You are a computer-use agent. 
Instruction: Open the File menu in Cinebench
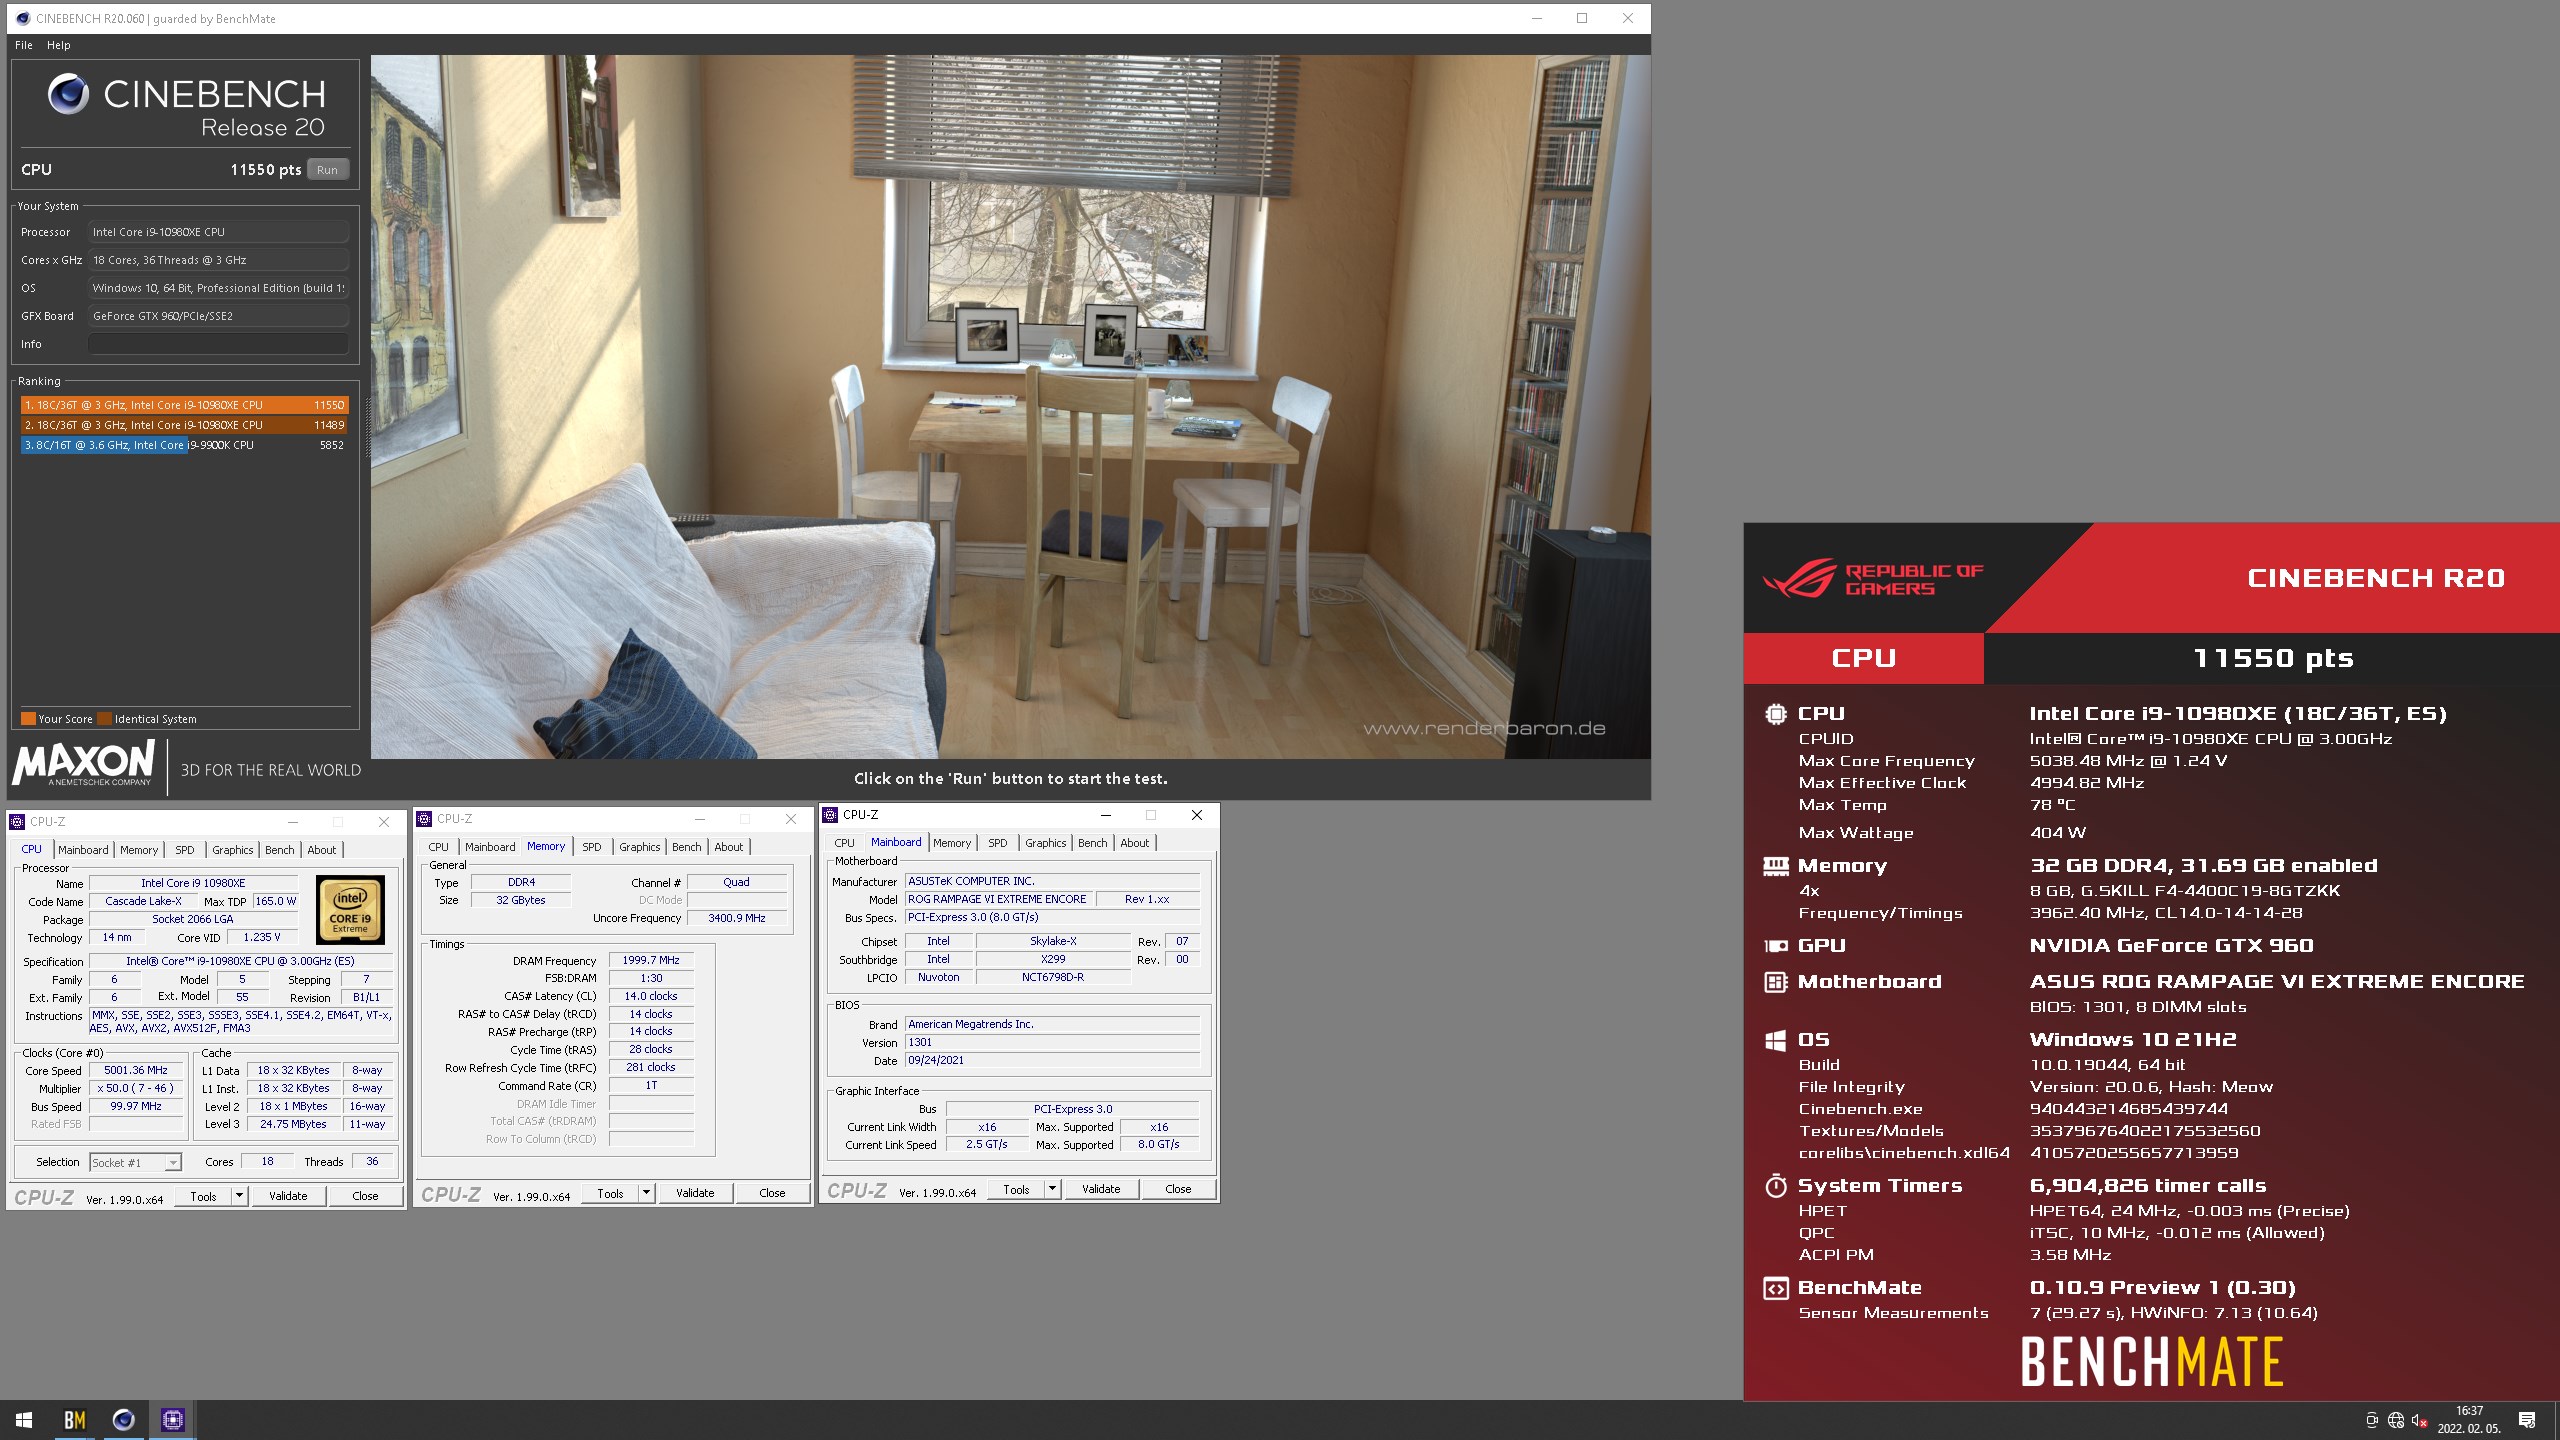(x=24, y=45)
